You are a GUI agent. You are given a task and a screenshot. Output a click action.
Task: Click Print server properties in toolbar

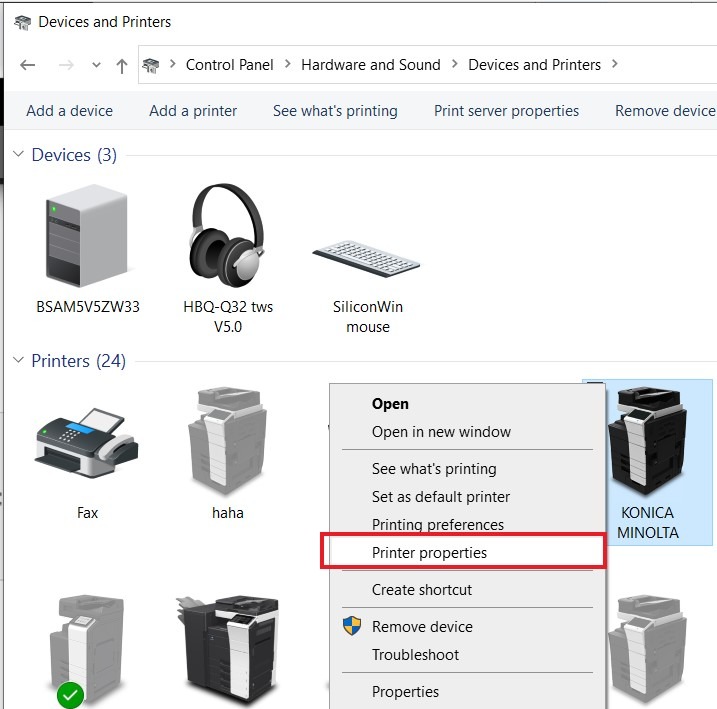(x=506, y=111)
